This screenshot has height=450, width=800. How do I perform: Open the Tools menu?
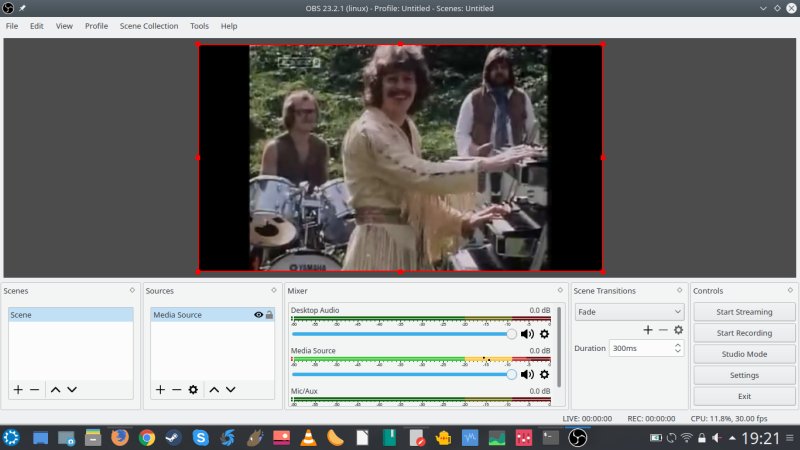point(199,26)
